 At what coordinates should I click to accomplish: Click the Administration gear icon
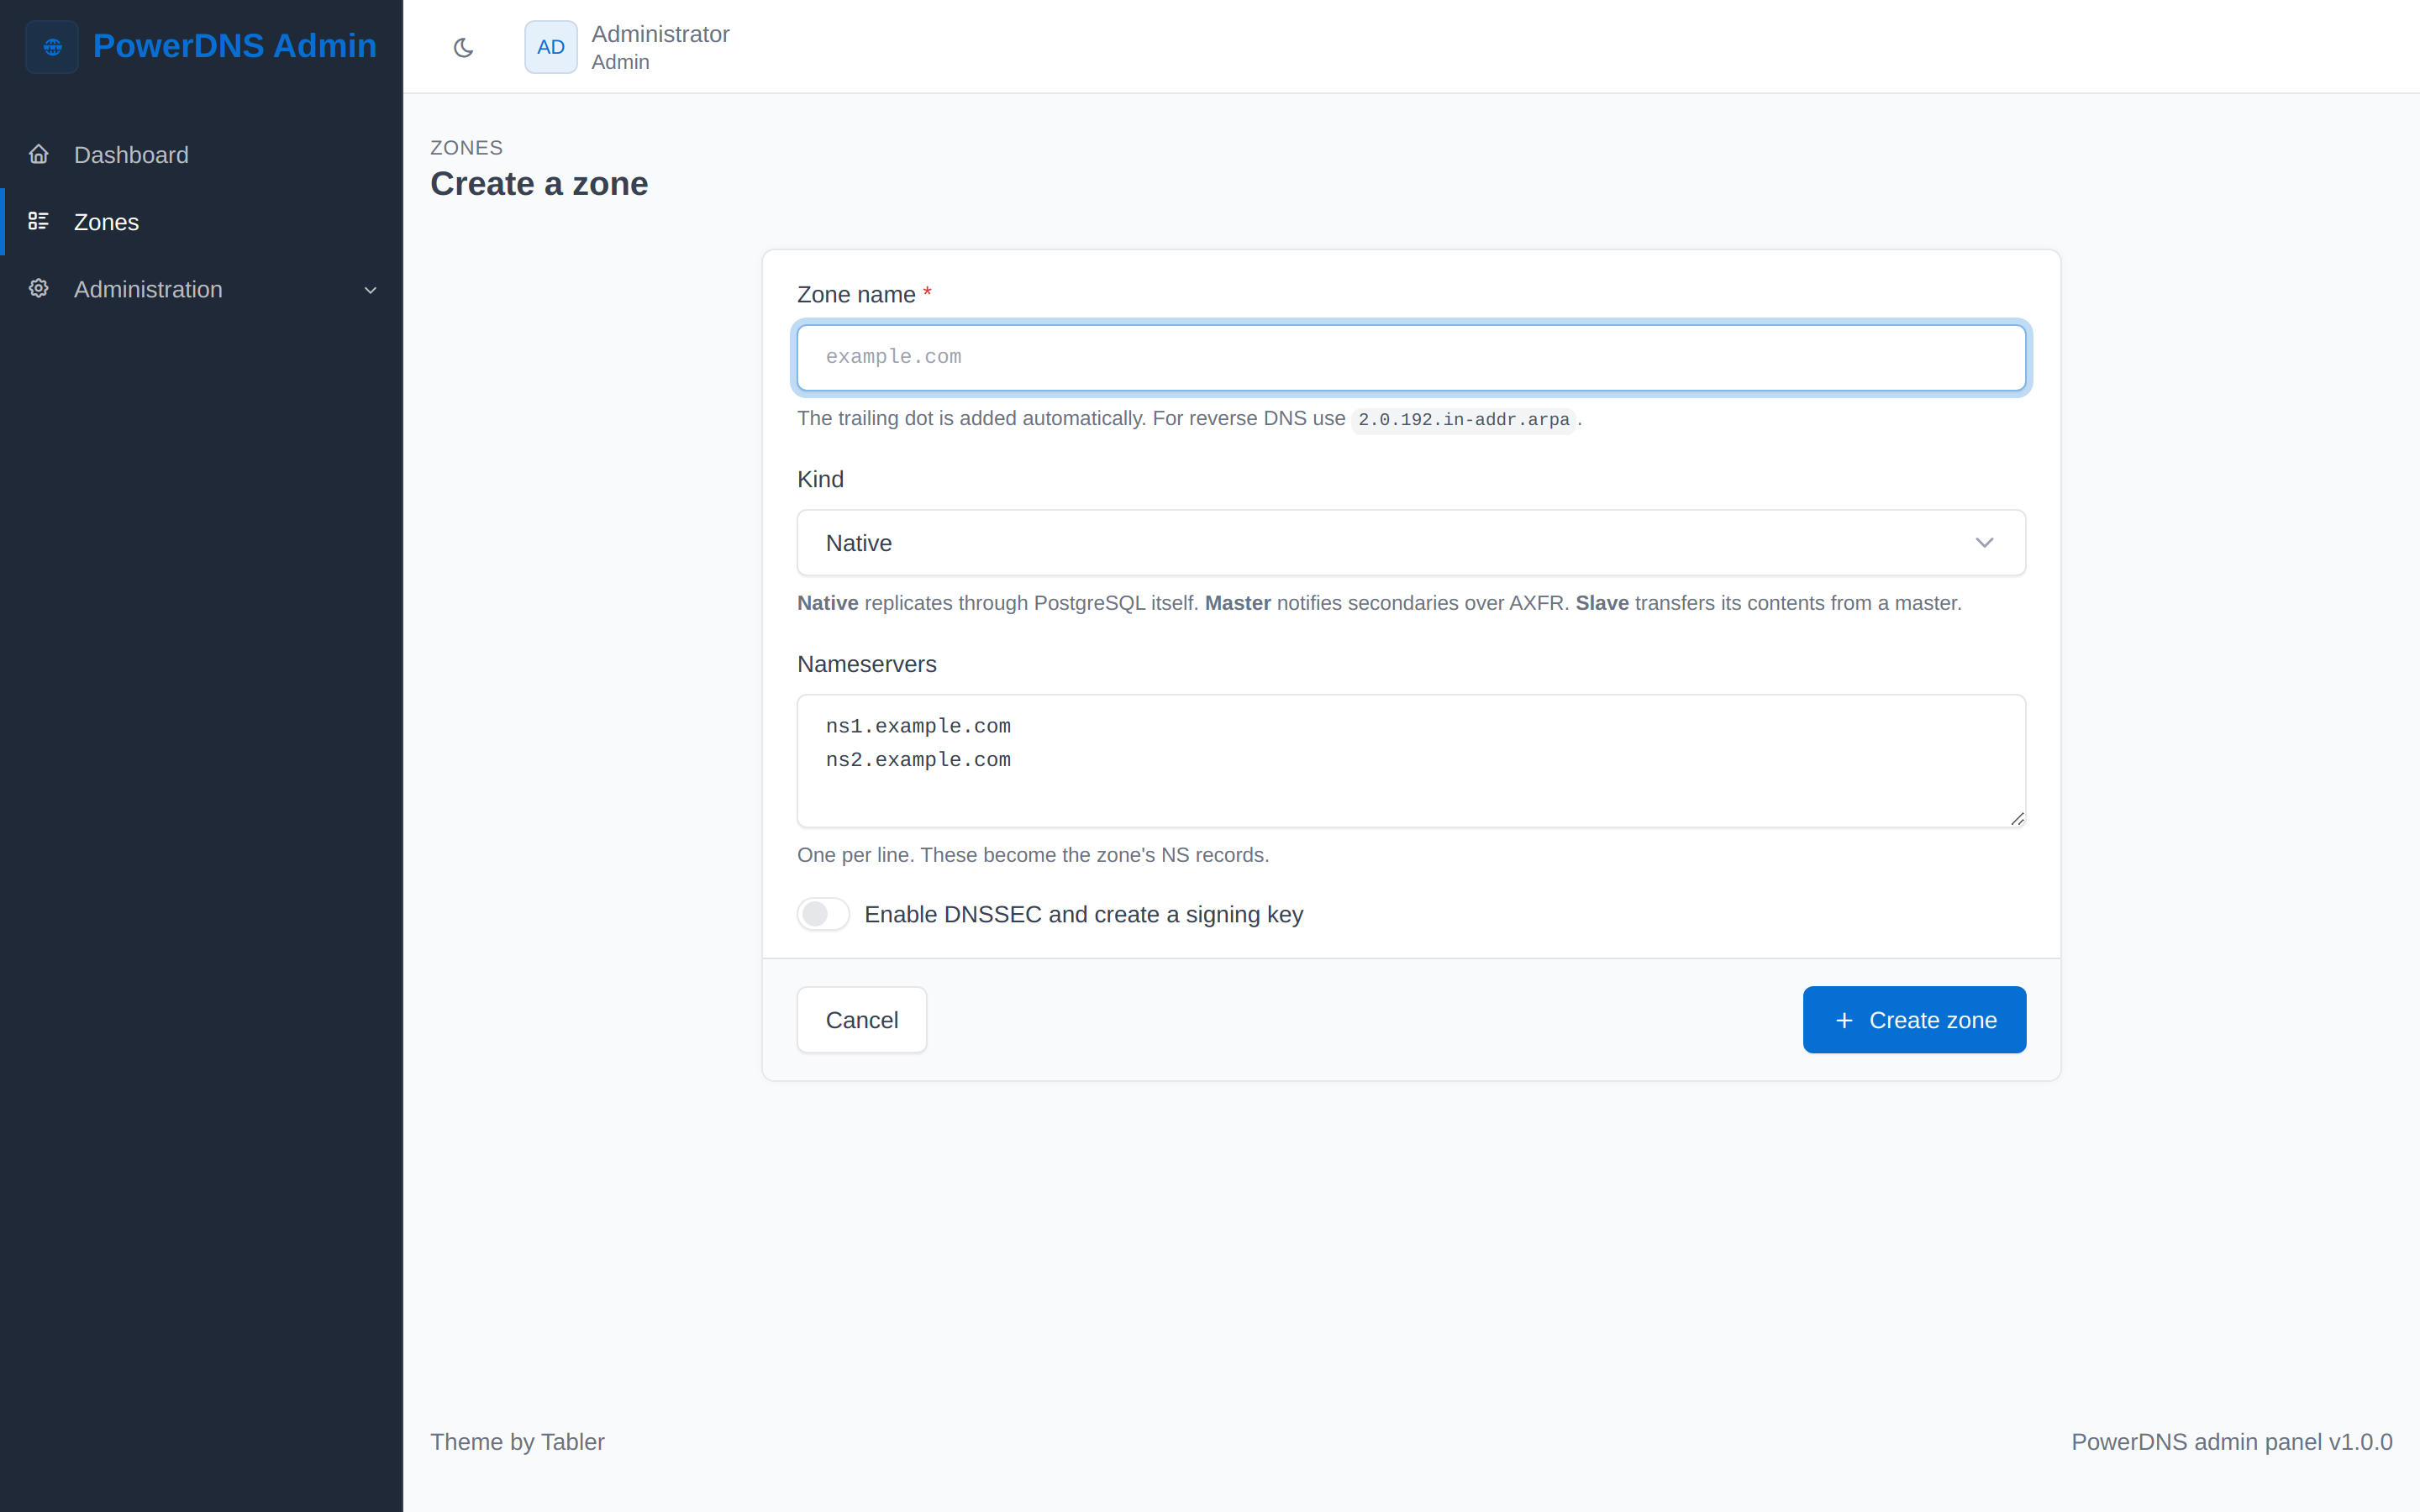pos(39,288)
